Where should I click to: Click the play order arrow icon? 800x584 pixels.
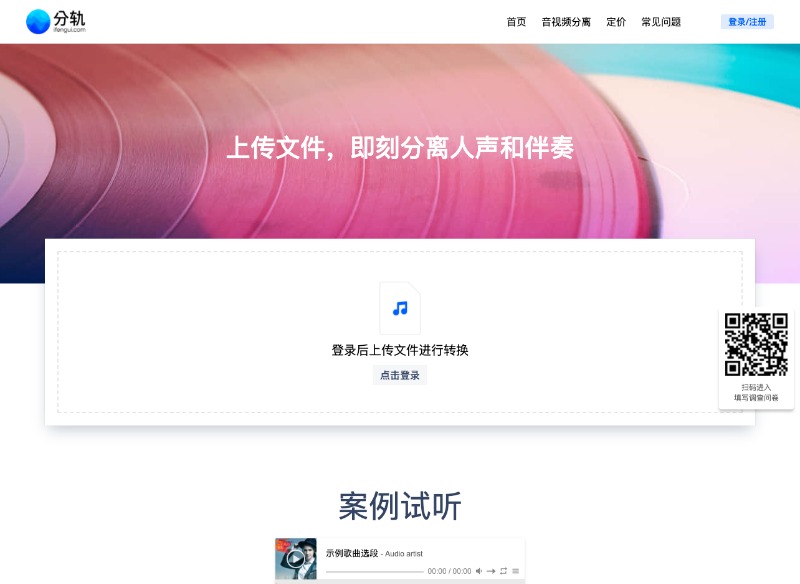click(x=491, y=571)
